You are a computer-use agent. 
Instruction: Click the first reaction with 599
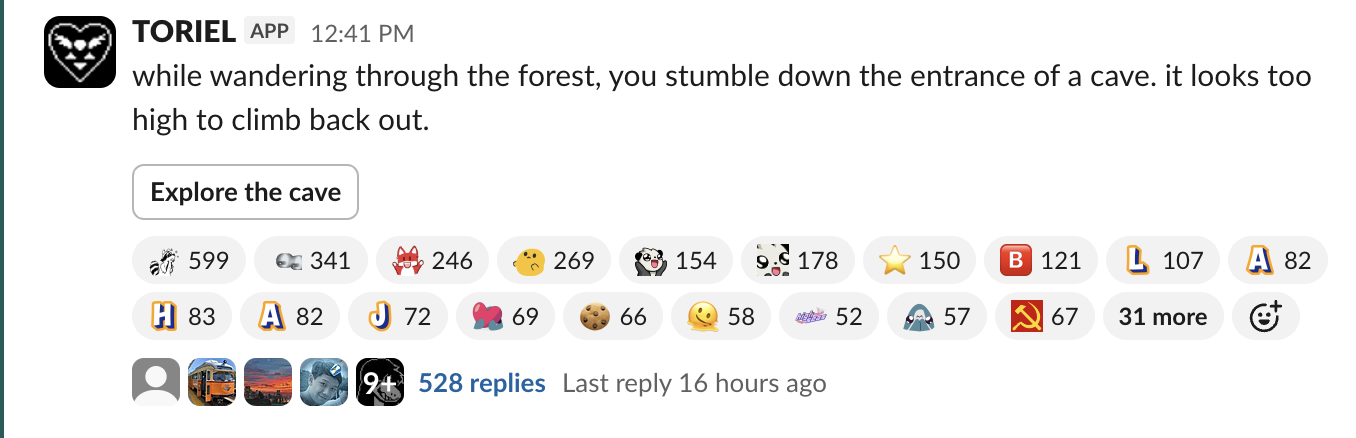[188, 261]
